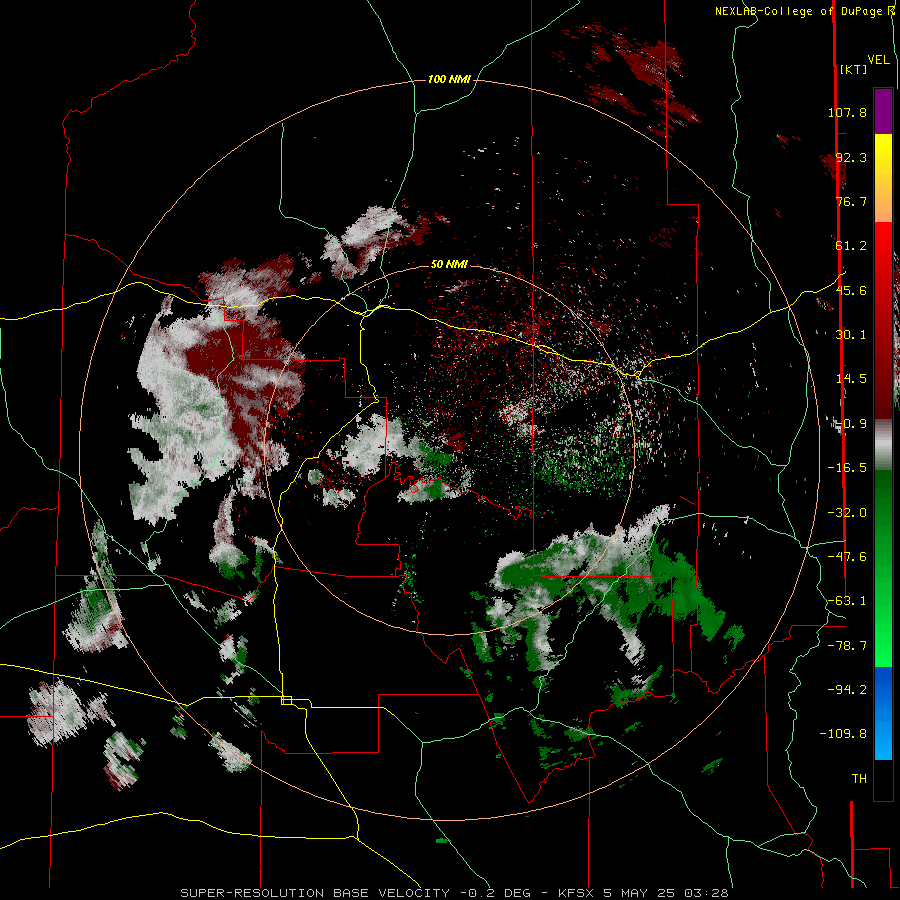This screenshot has width=900, height=900.
Task: Select the 92.3 legend value
Action: click(x=851, y=157)
